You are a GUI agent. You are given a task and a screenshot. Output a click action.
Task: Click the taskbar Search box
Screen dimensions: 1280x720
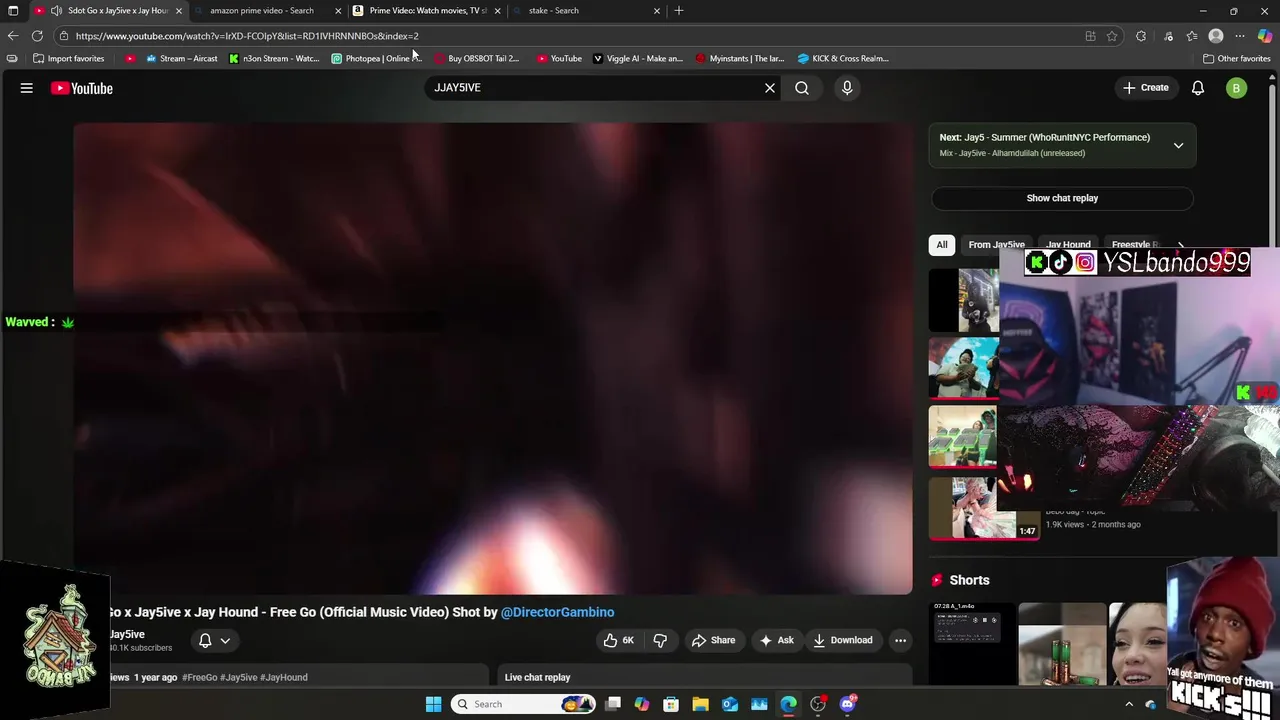click(x=522, y=704)
